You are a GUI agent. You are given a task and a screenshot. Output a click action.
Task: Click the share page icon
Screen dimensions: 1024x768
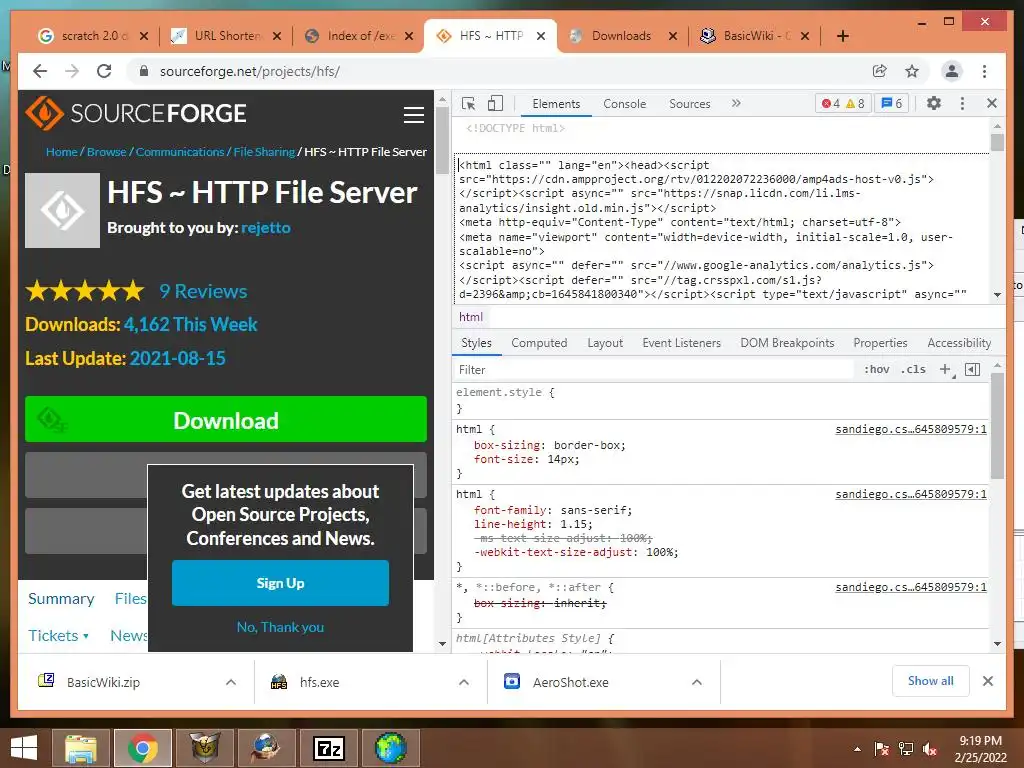coord(880,71)
